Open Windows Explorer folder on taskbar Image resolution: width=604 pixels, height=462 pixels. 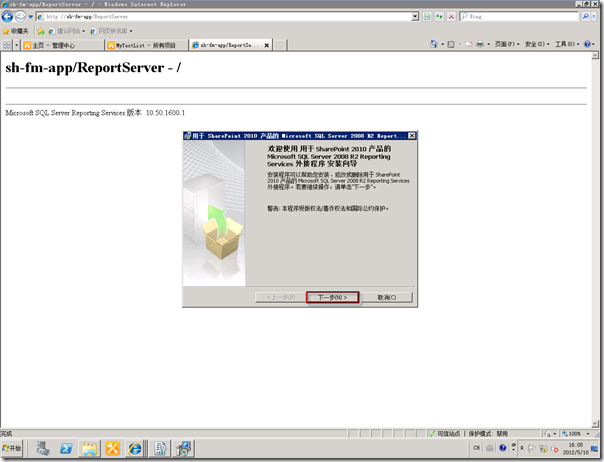tap(89, 449)
